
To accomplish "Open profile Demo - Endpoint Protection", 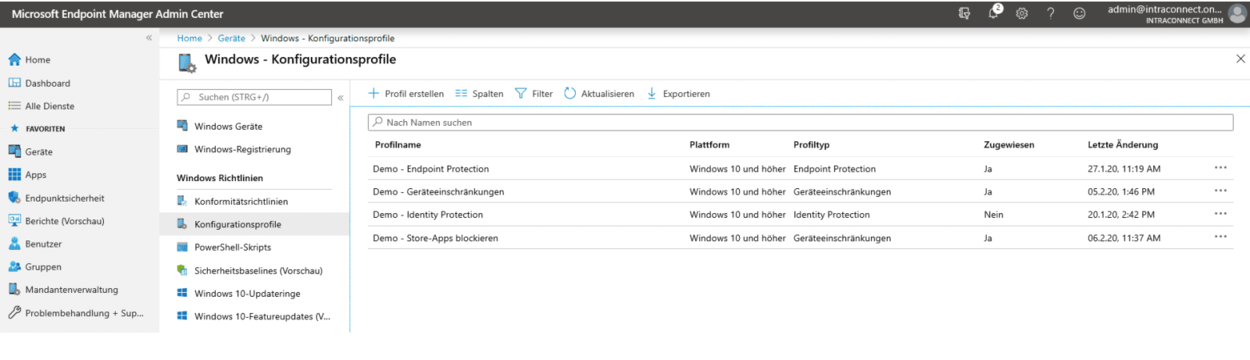I will point(431,169).
